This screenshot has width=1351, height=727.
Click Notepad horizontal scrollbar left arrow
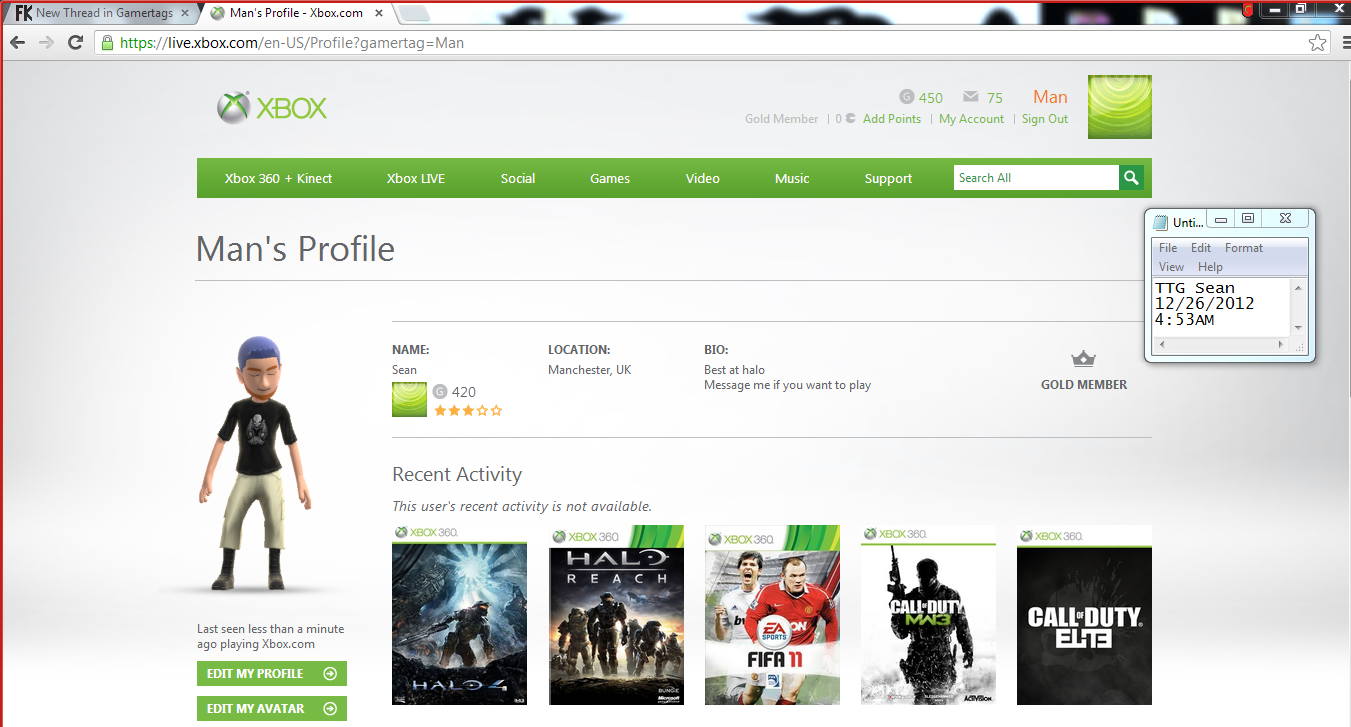pyautogui.click(x=1160, y=345)
